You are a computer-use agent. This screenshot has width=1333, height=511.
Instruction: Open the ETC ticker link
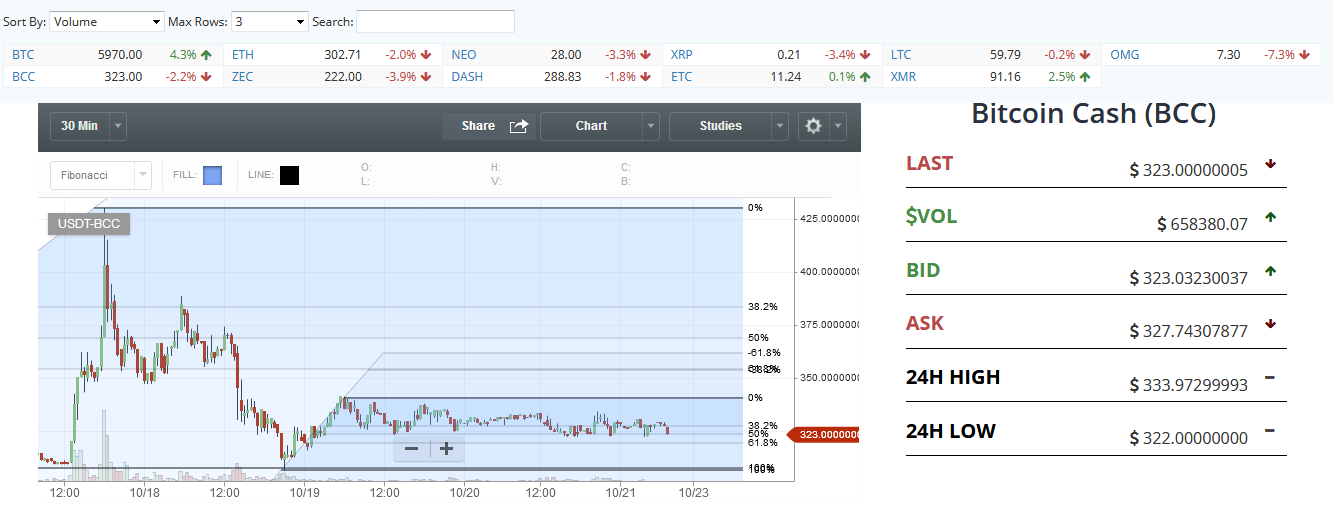681,76
